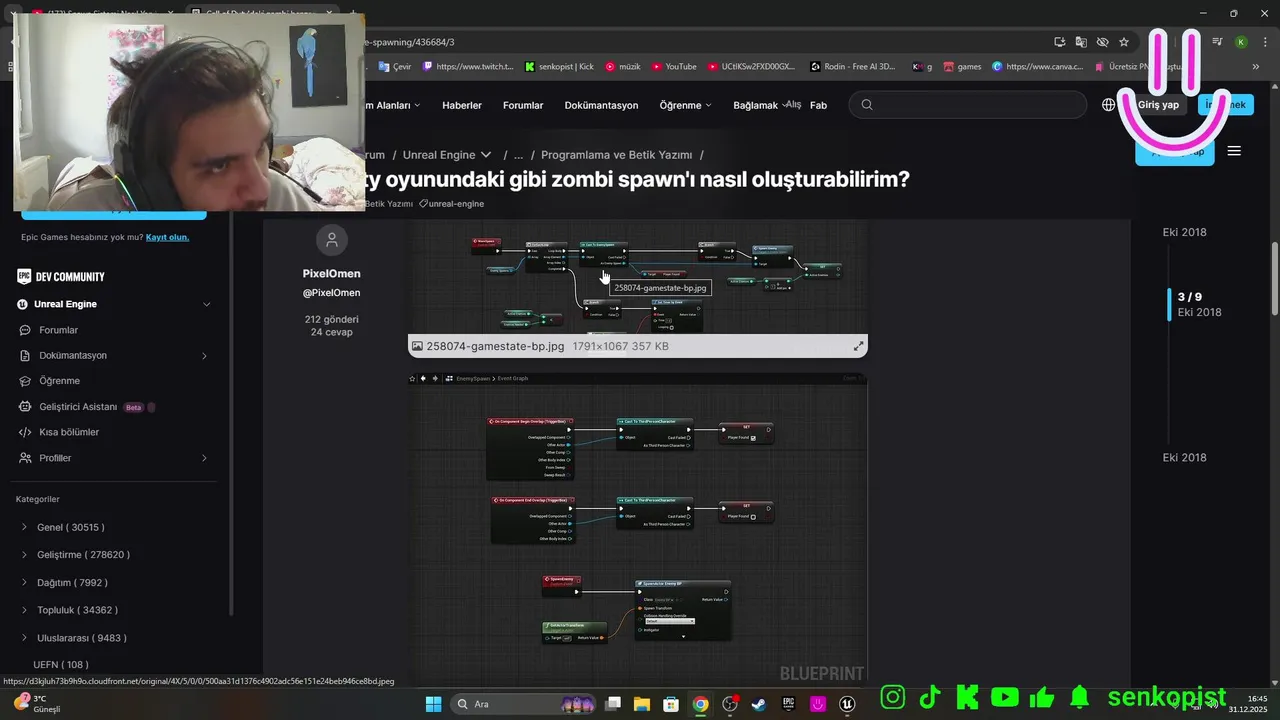Open the 258074-gamestate-bp.jpg file link
This screenshot has height=720, width=1280.
495,346
